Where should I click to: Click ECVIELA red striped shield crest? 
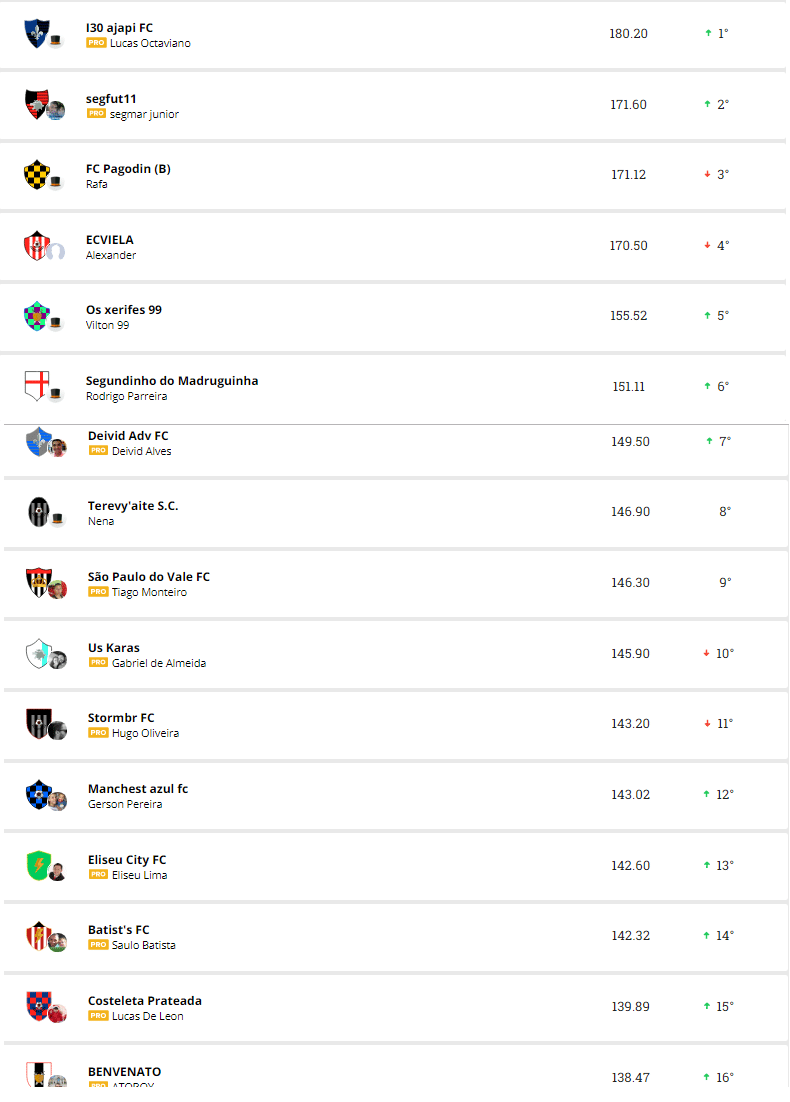click(x=37, y=245)
